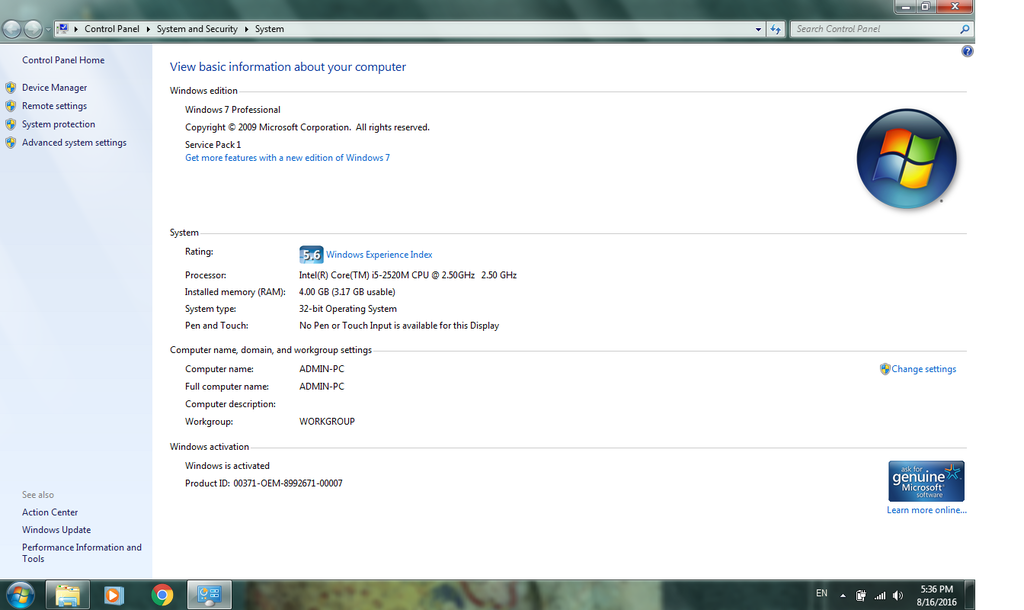
Task: Click the volume speaker tray icon
Action: click(898, 595)
